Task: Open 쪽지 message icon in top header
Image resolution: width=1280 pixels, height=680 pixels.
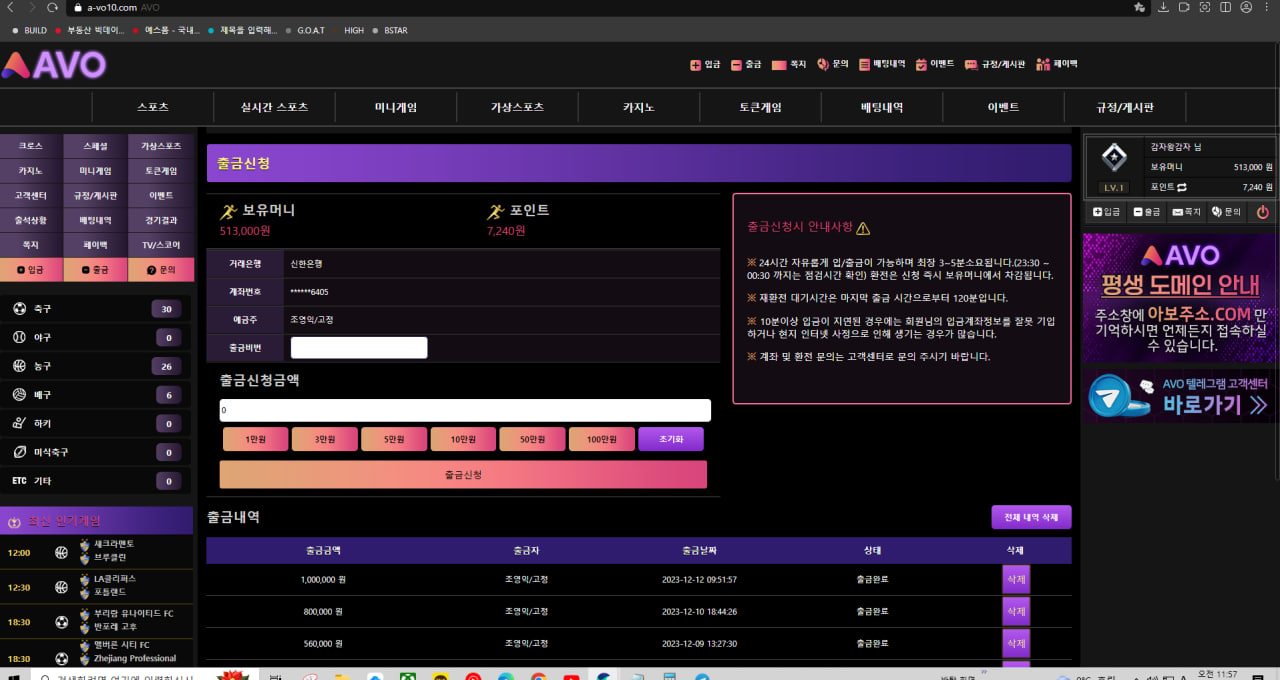Action: coord(779,65)
